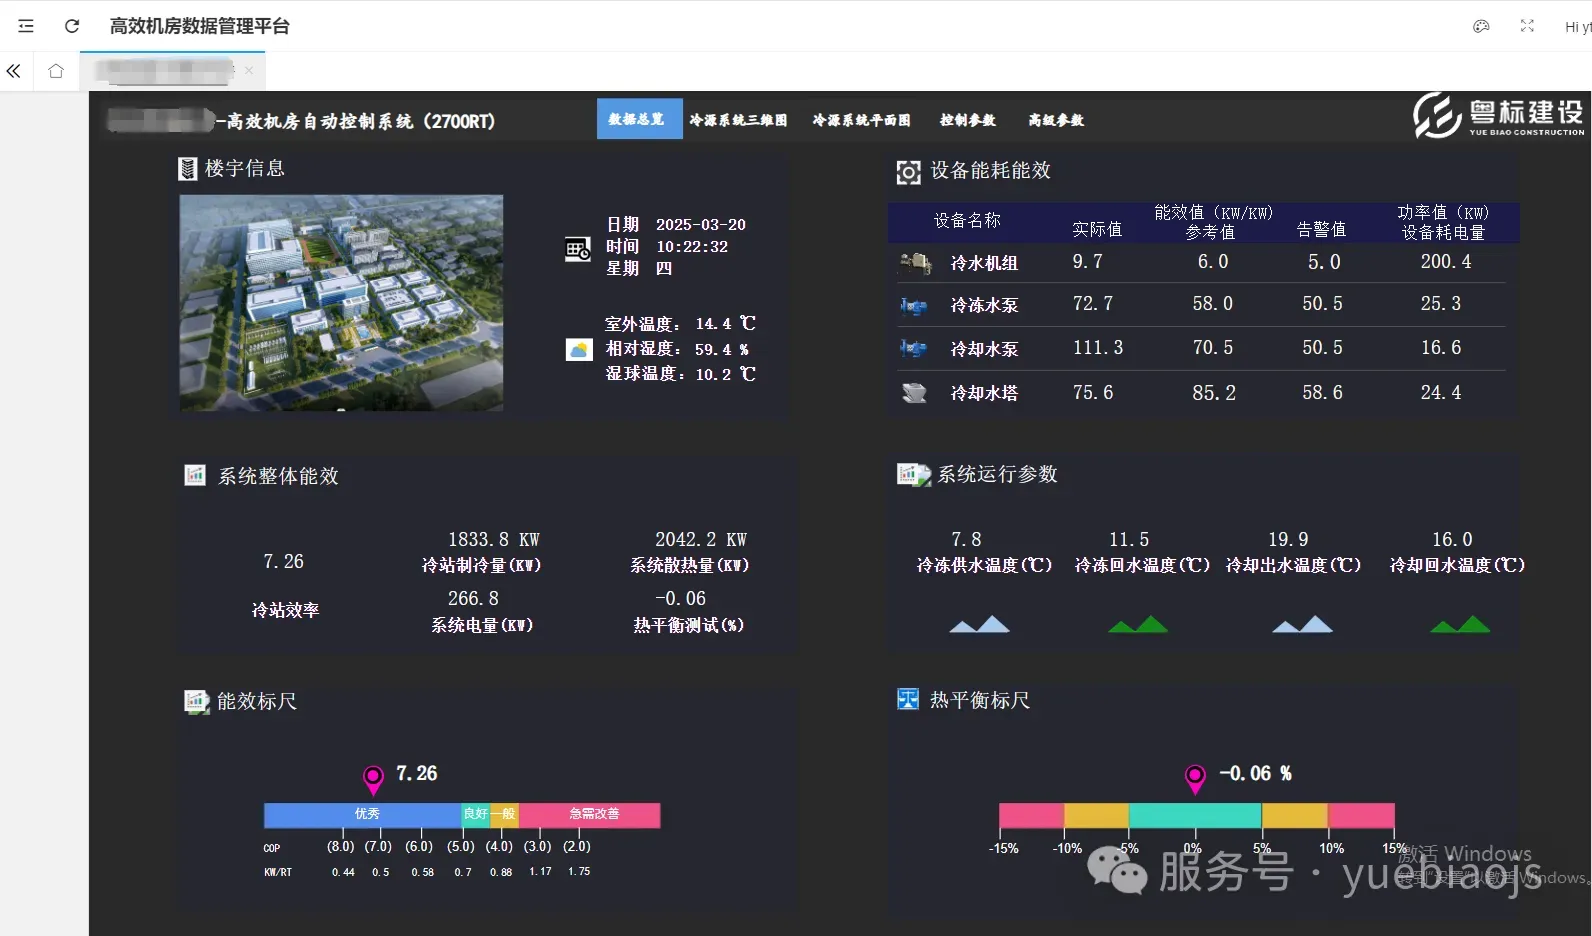Toggle the hamburger menu icon
The height and width of the screenshot is (936, 1592).
point(26,26)
